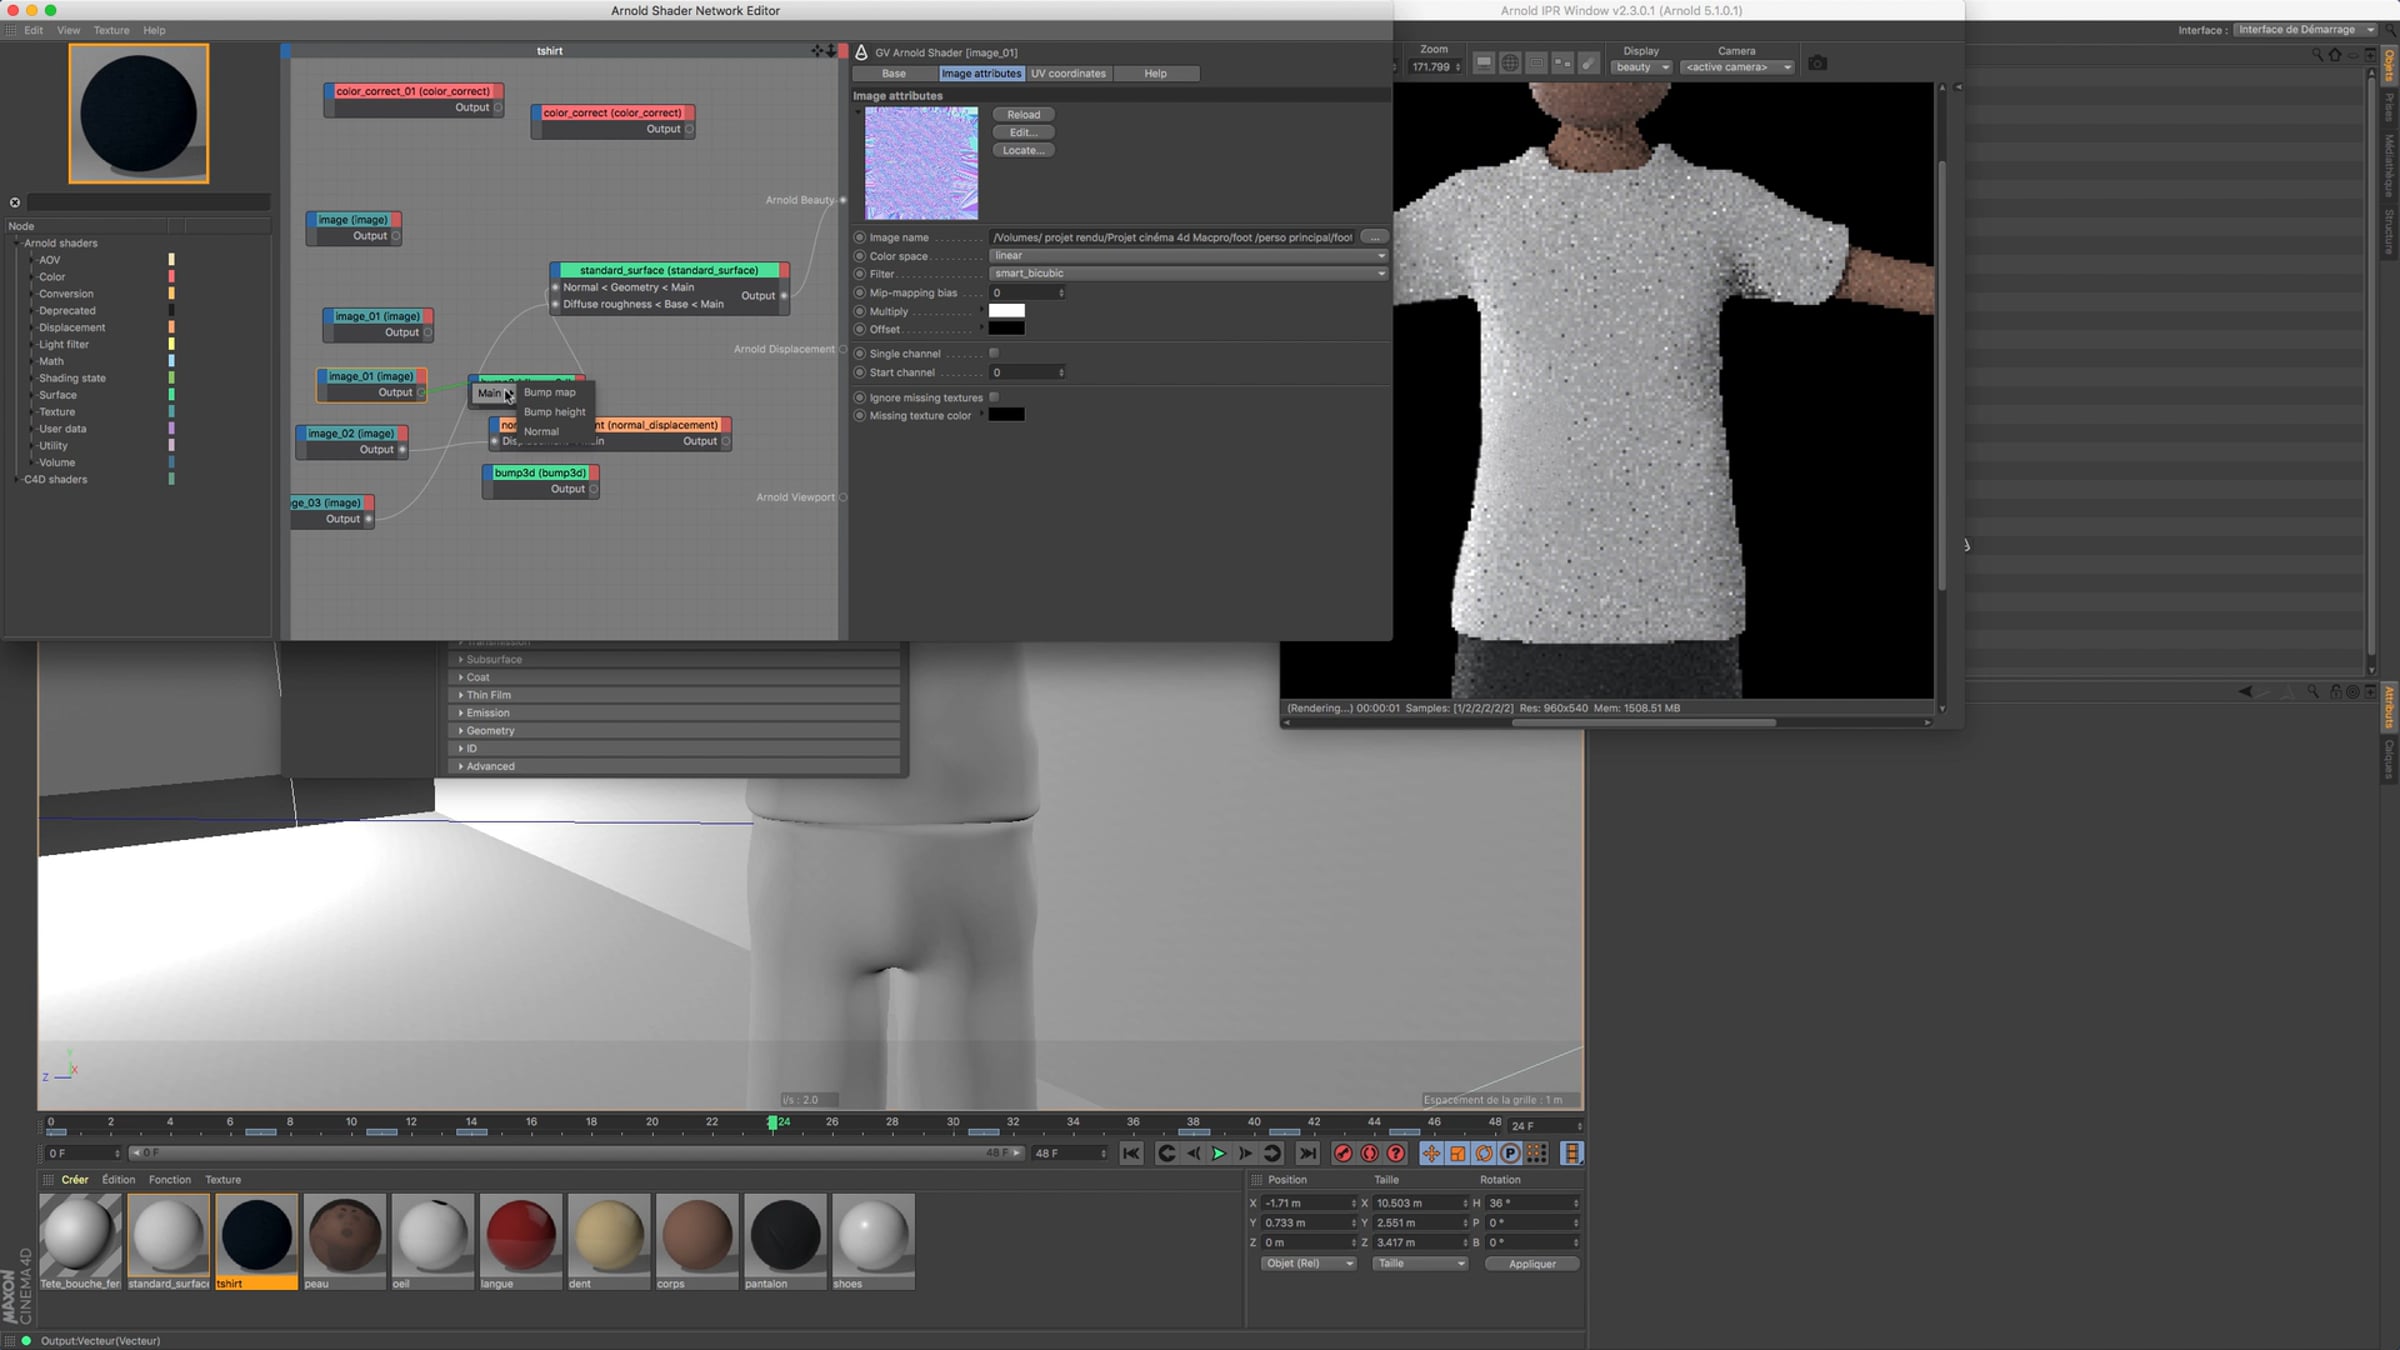The image size is (2400, 1350).
Task: Step back one frame in timeline
Action: (x=1193, y=1153)
